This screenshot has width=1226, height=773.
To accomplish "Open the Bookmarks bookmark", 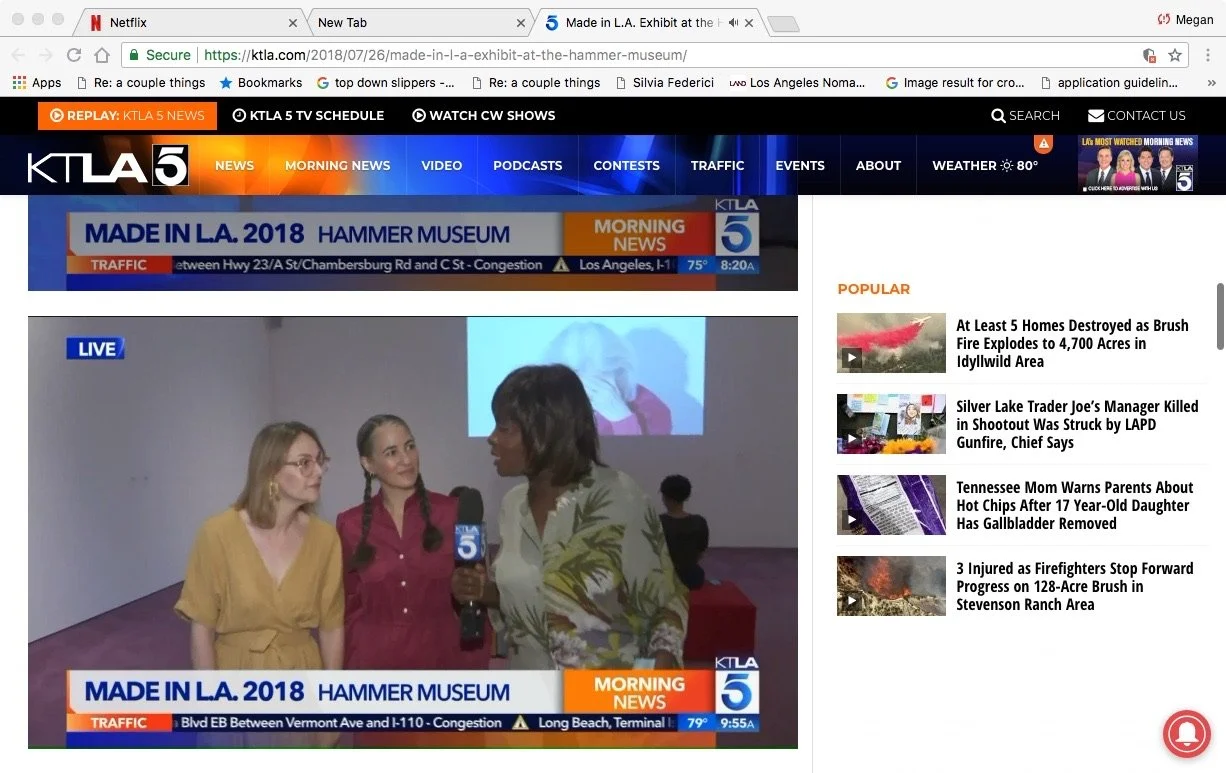I will (261, 83).
